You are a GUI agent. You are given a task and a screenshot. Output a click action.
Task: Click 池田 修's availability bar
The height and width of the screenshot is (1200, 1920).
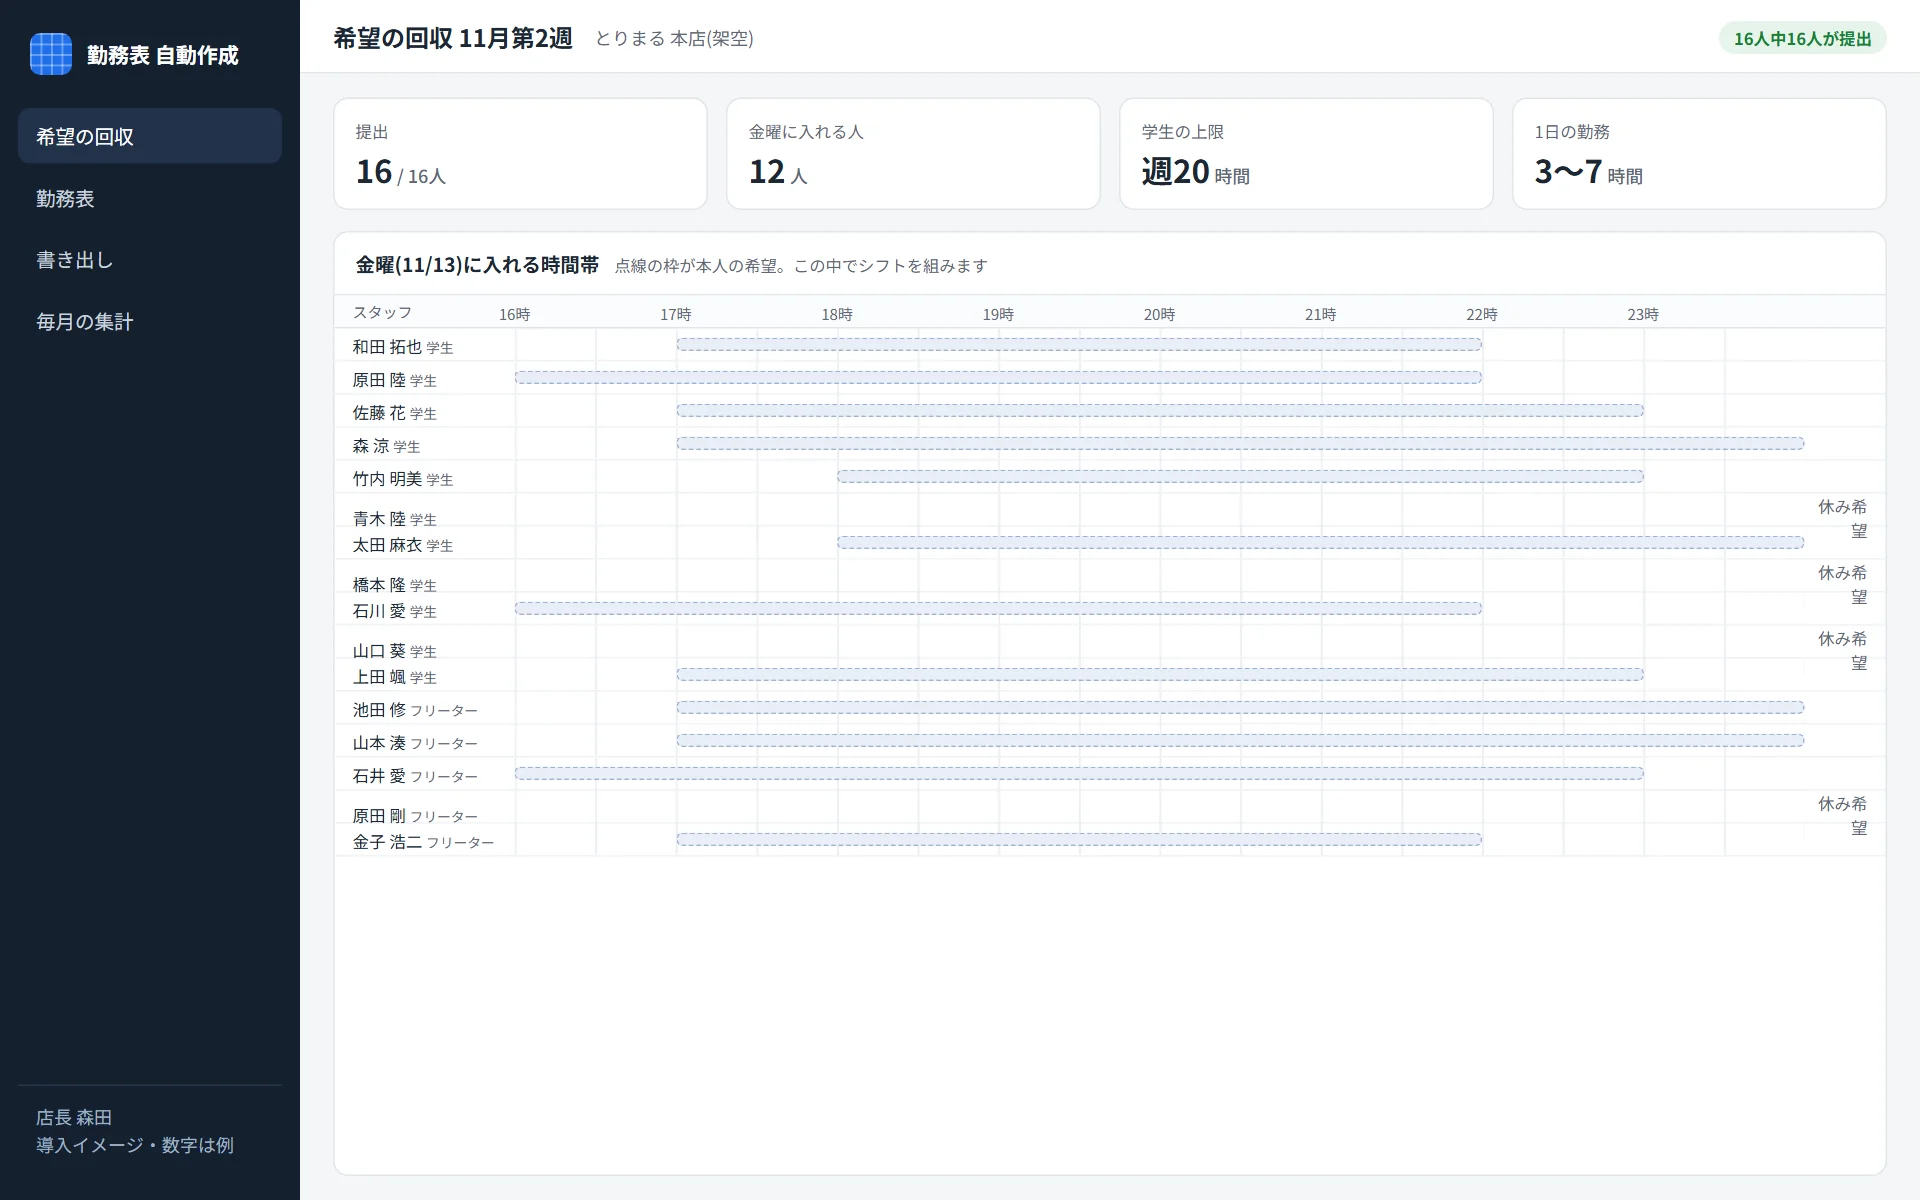pos(1240,707)
